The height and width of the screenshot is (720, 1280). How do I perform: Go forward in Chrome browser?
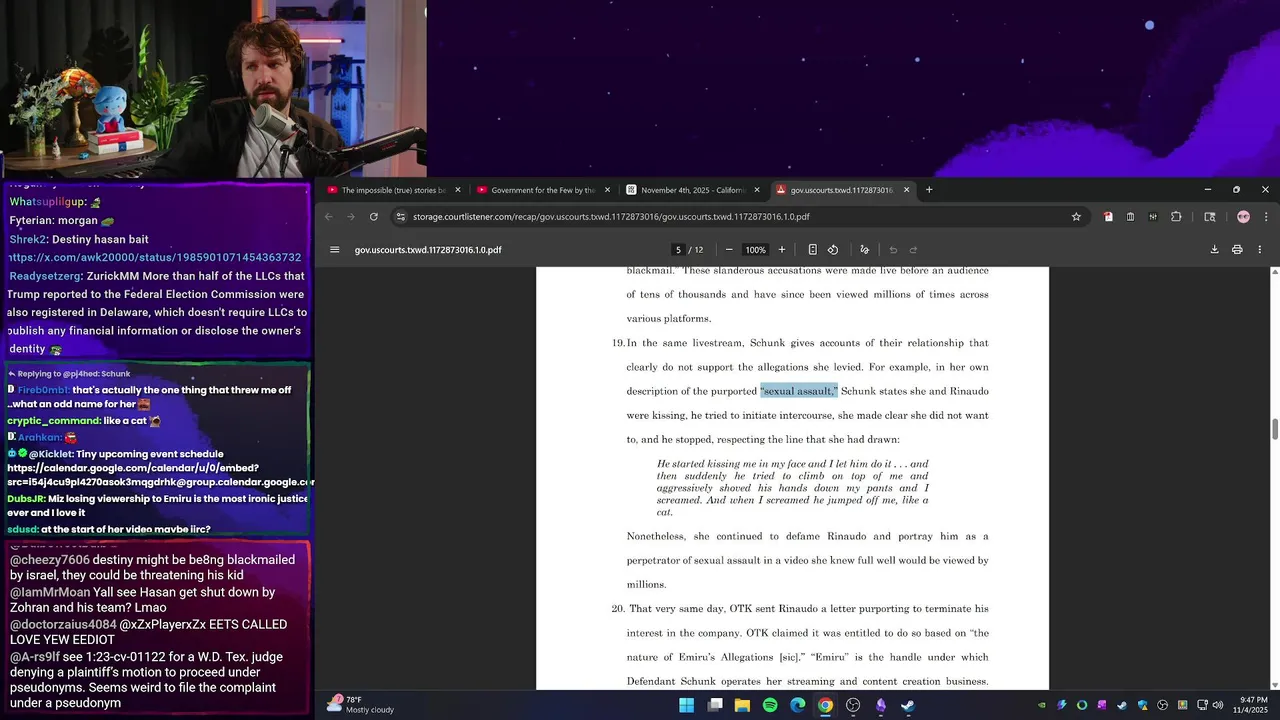[x=351, y=217]
